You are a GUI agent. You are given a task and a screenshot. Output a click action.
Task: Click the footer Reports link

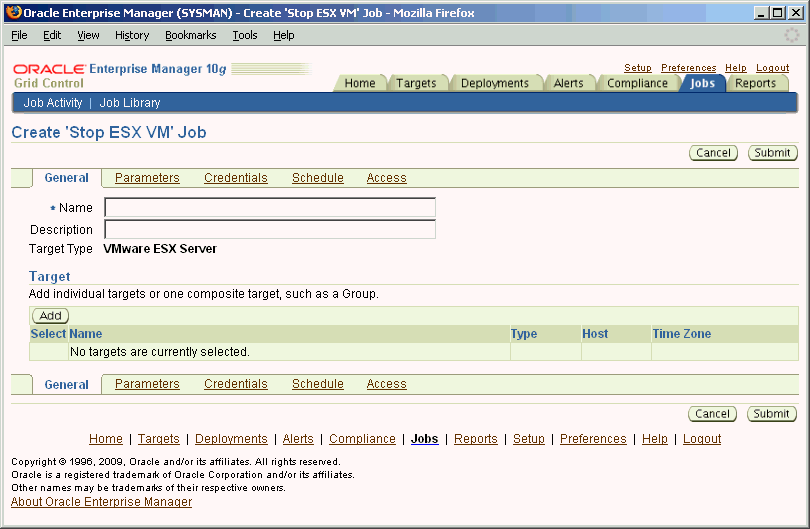coord(476,439)
